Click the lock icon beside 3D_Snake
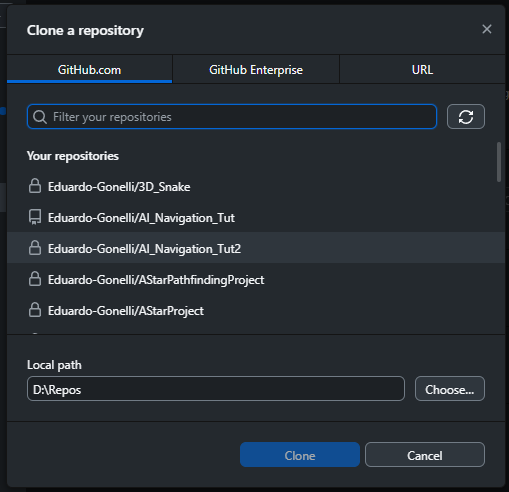 35,186
